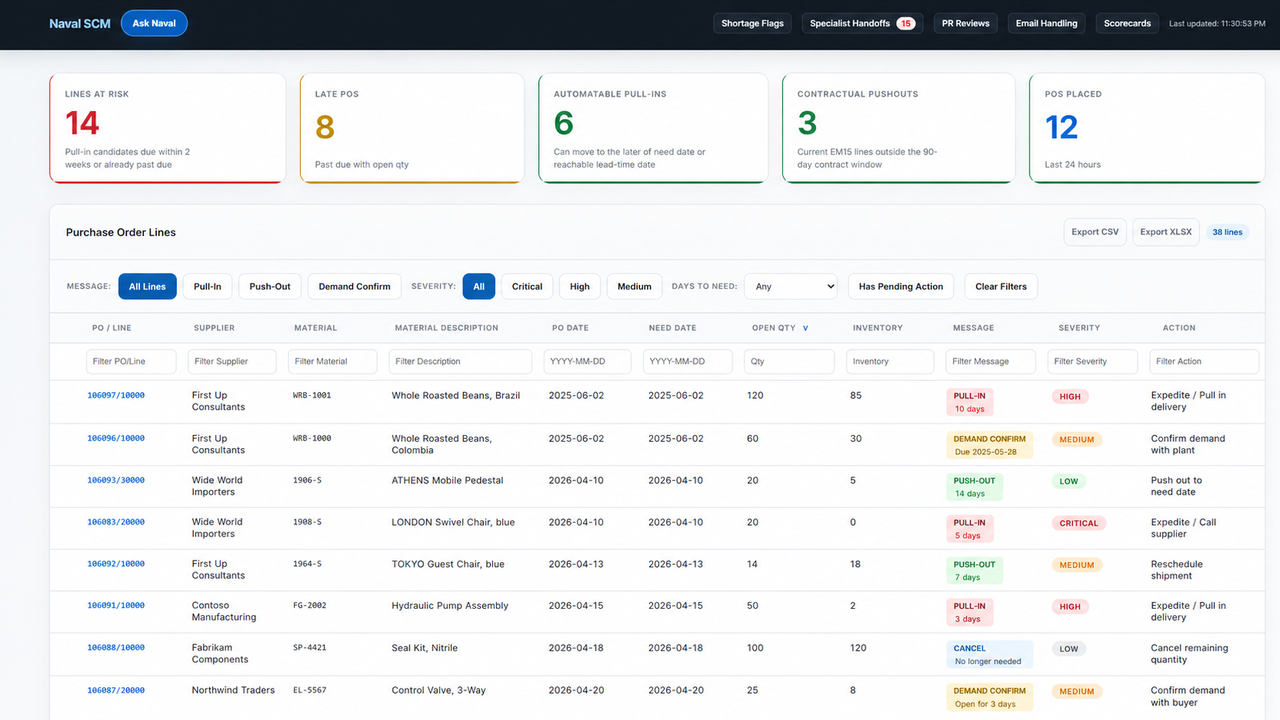Open Specialist Handoffs page
The height and width of the screenshot is (720, 1280).
point(863,23)
